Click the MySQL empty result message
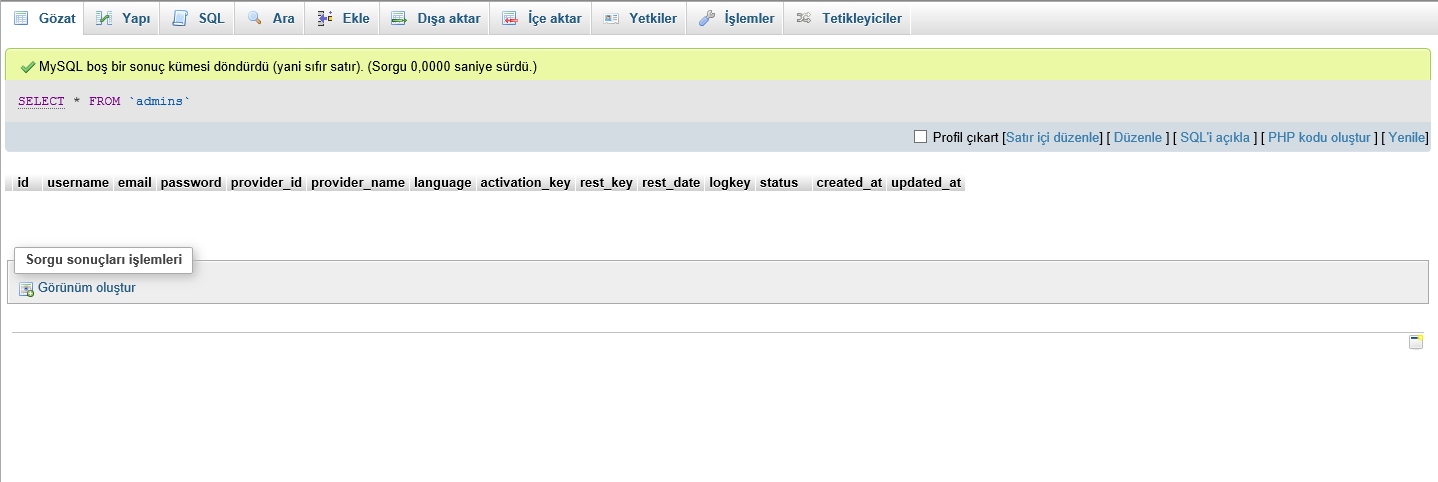The width and height of the screenshot is (1438, 482). click(288, 67)
